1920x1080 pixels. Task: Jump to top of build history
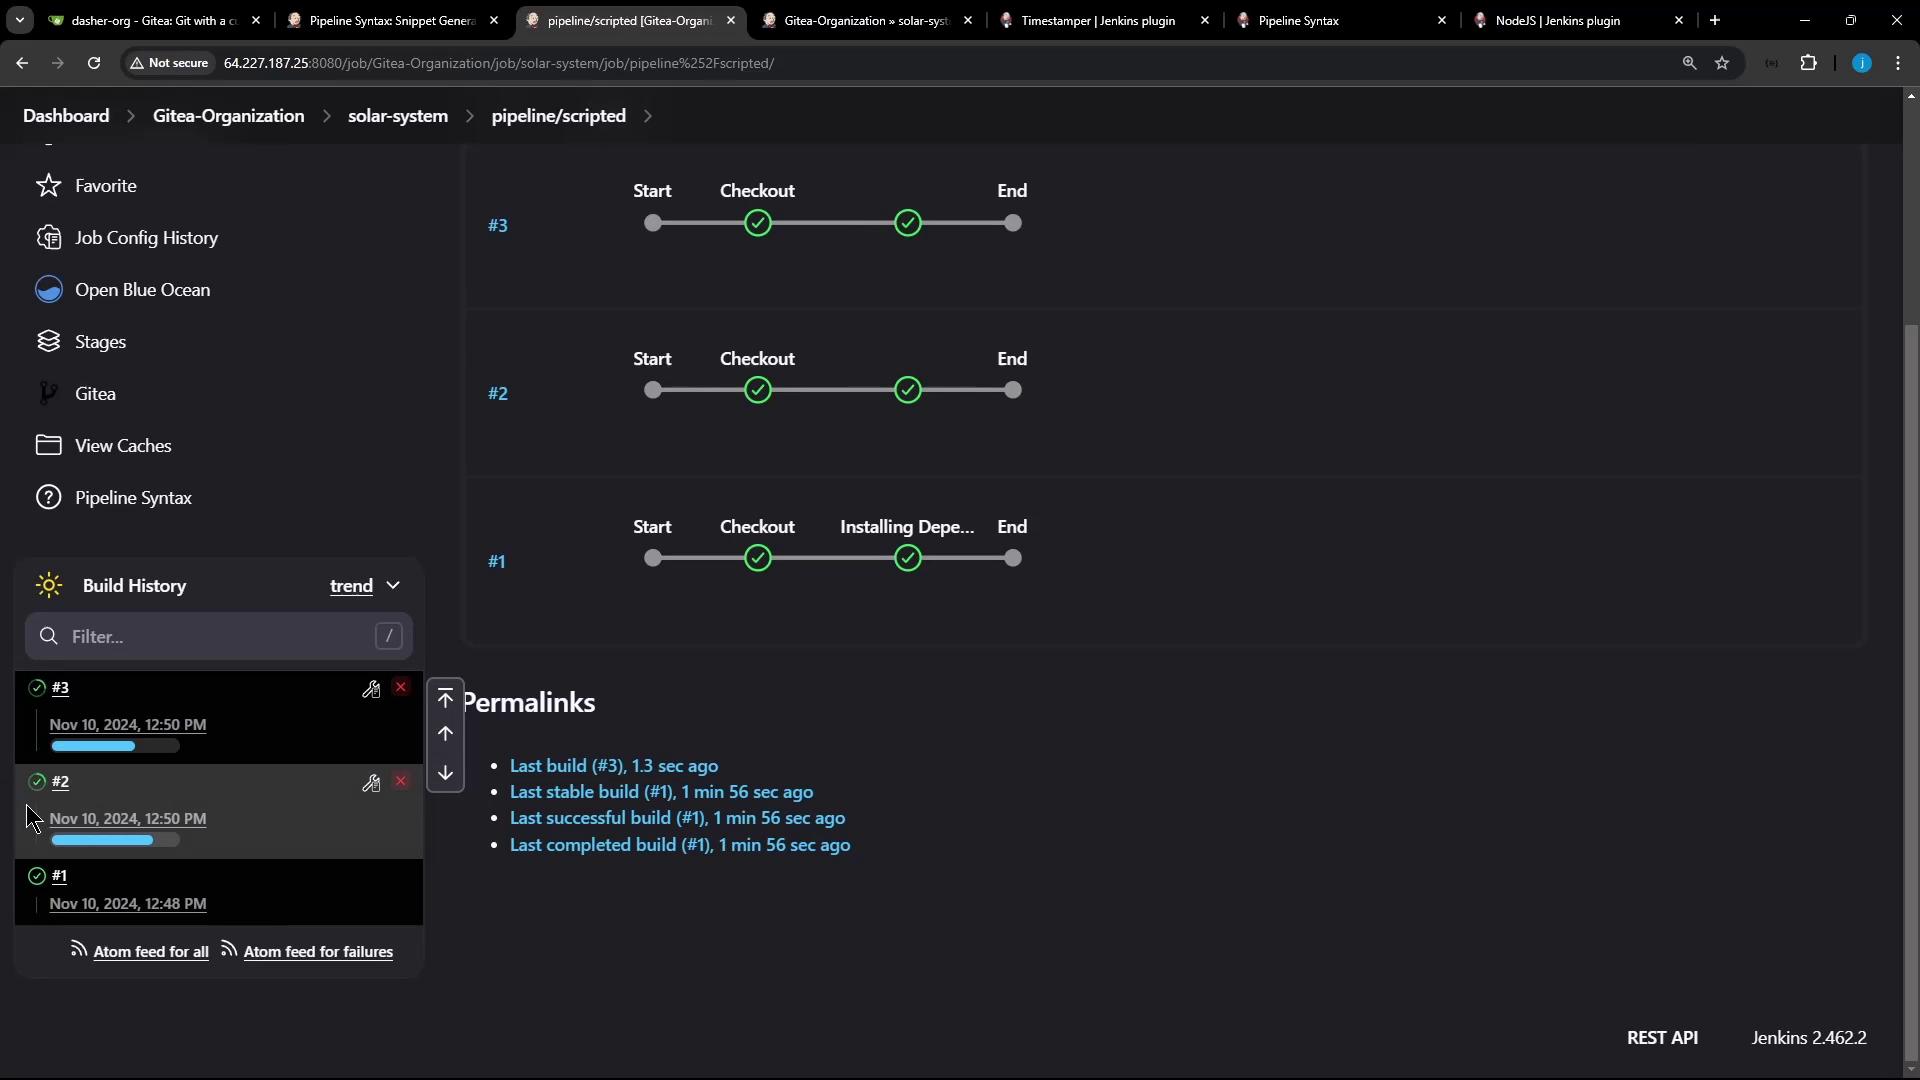446,699
